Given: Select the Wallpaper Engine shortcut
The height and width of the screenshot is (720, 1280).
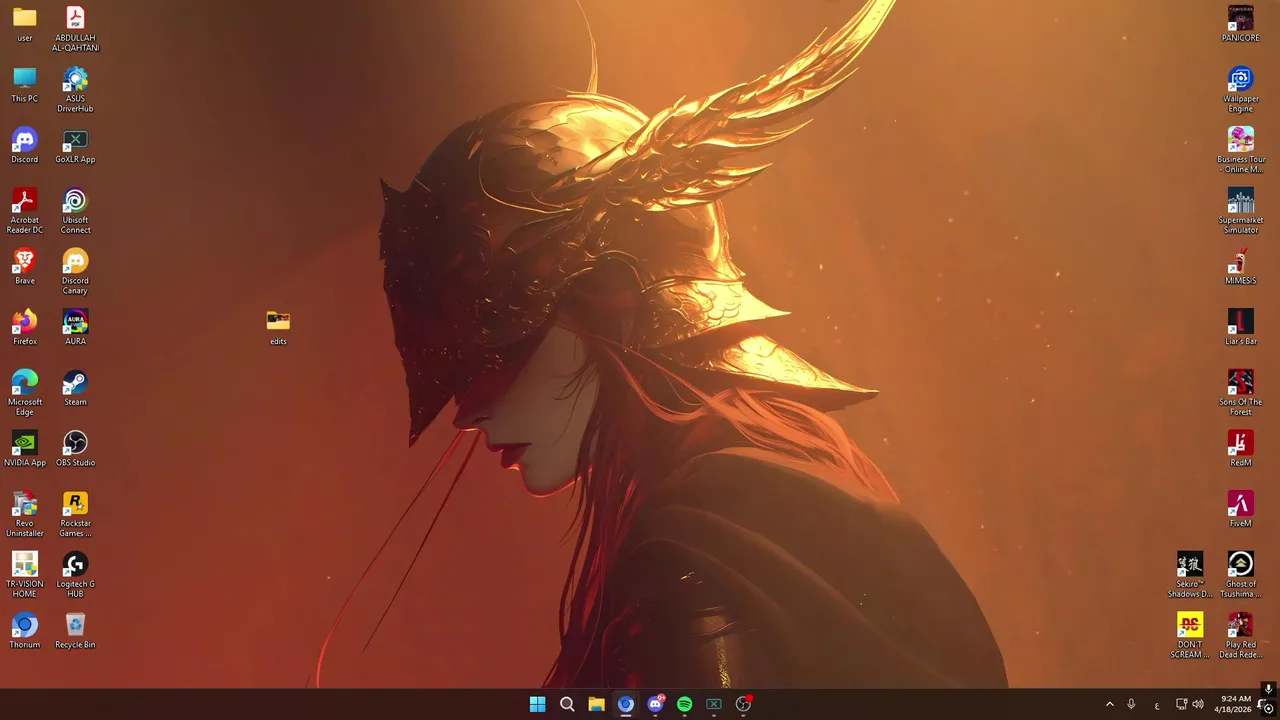Looking at the screenshot, I should tap(1240, 89).
